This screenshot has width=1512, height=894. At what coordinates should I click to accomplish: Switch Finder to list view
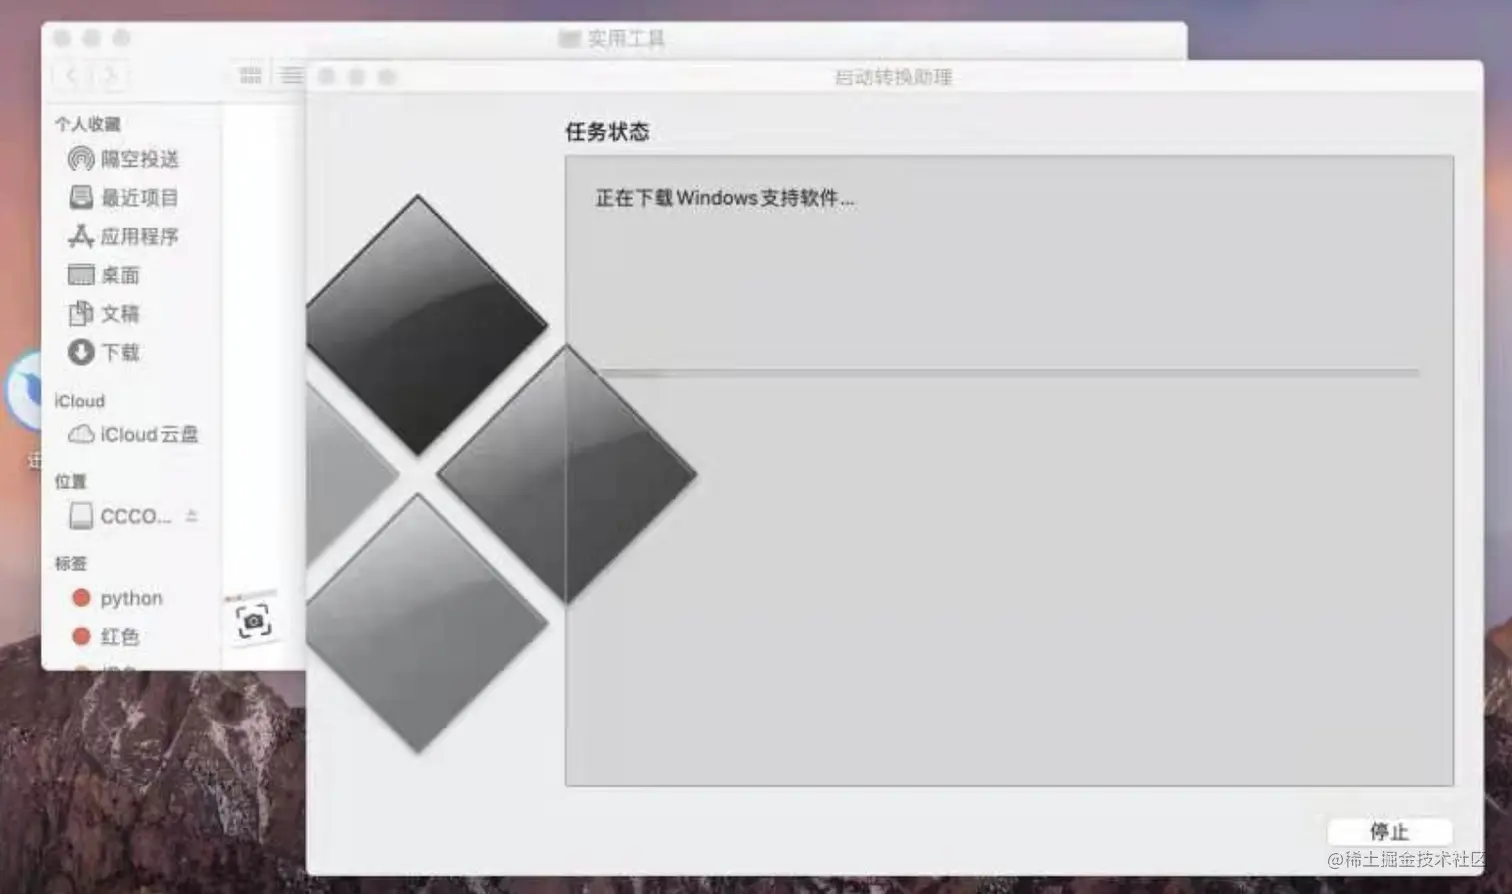point(291,74)
